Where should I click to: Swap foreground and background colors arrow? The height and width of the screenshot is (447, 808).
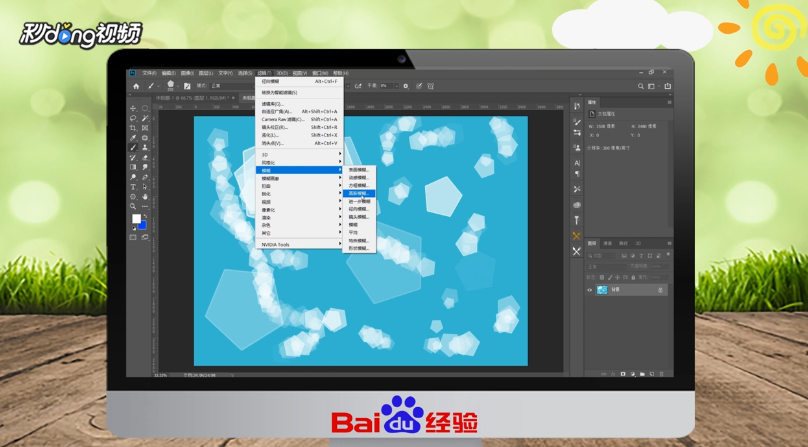[x=145, y=216]
